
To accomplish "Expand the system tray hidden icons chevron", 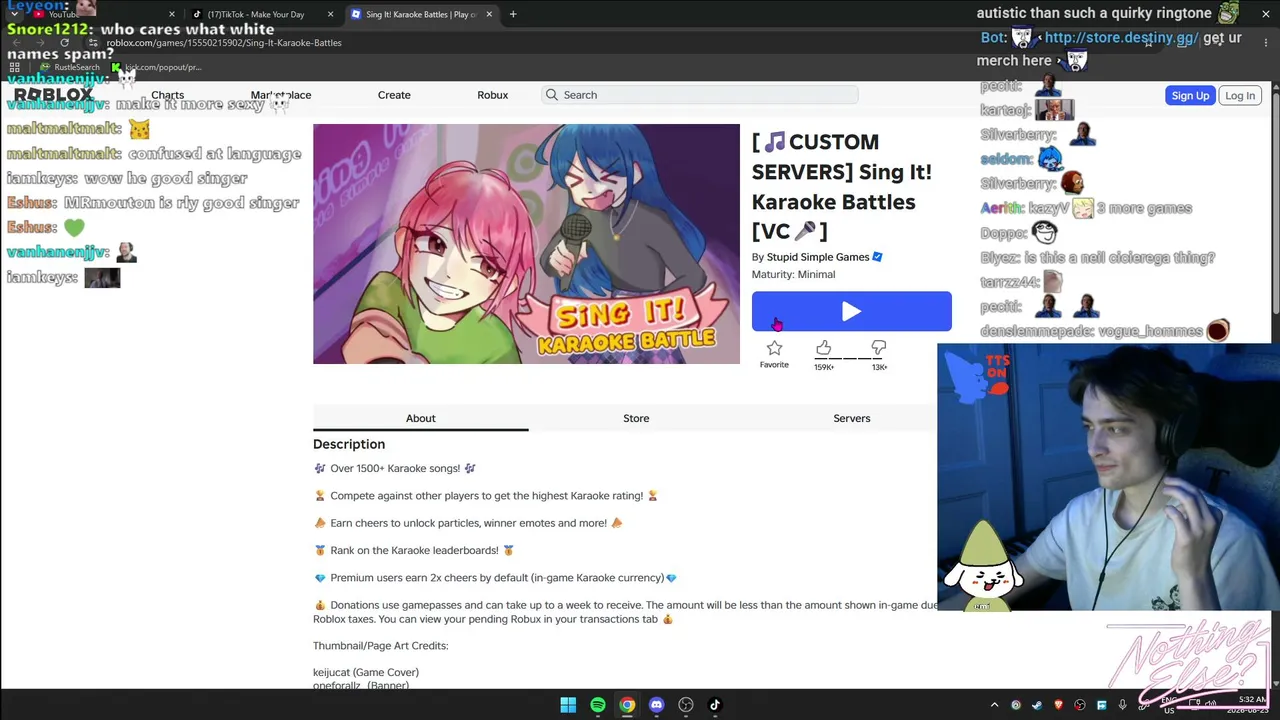I will coord(994,705).
